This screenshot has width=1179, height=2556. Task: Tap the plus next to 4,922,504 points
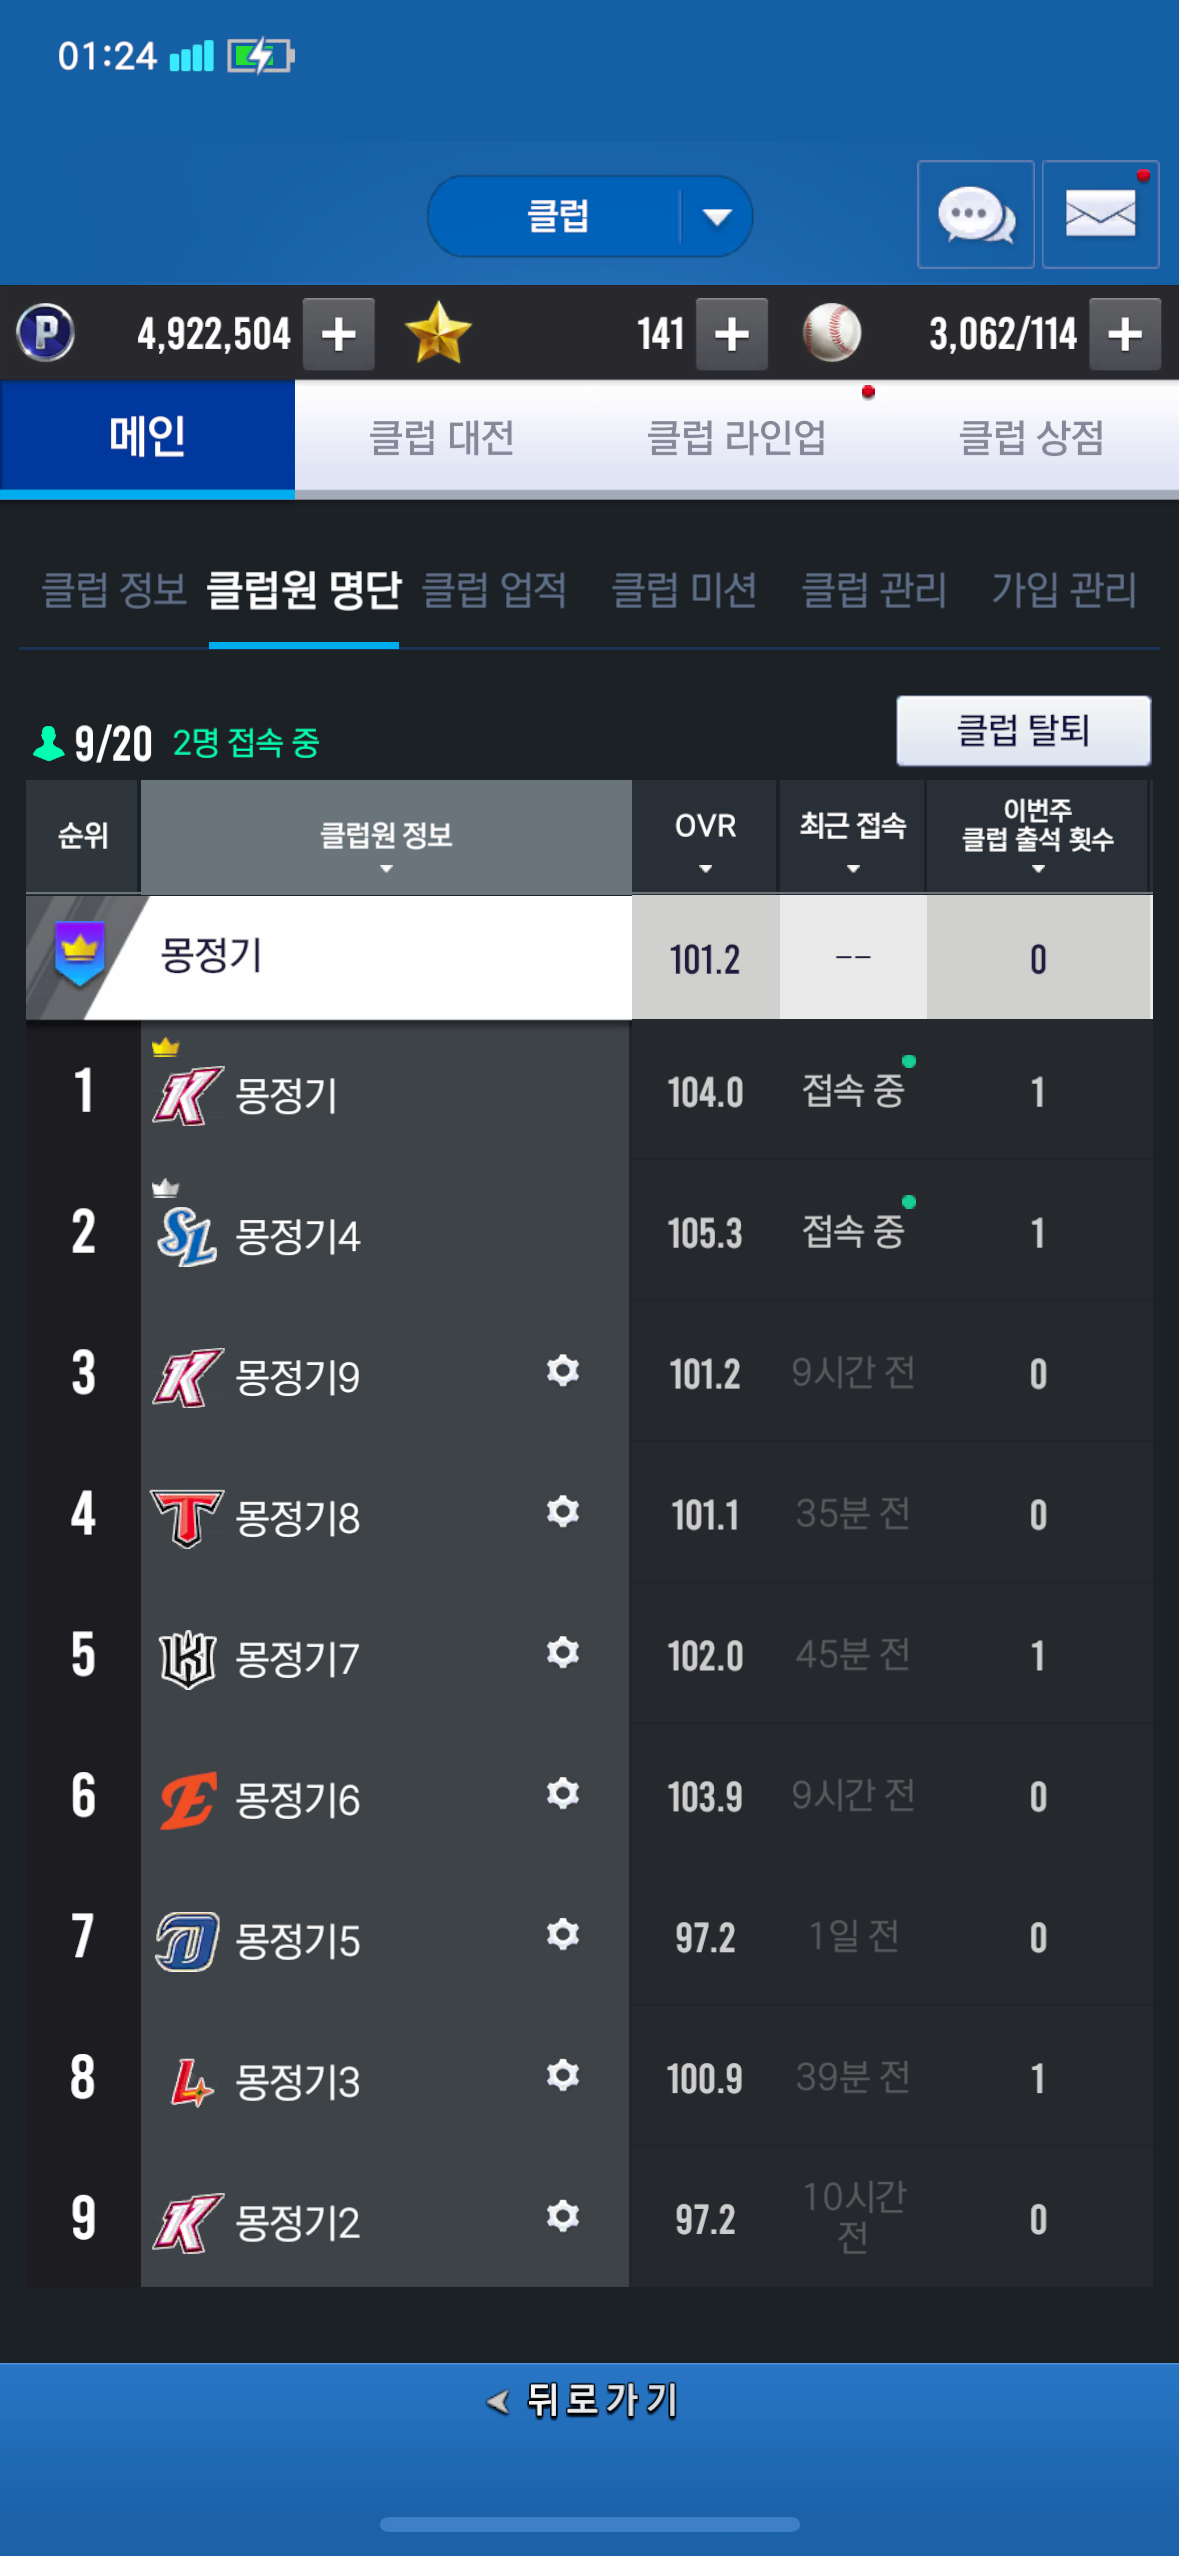(338, 334)
